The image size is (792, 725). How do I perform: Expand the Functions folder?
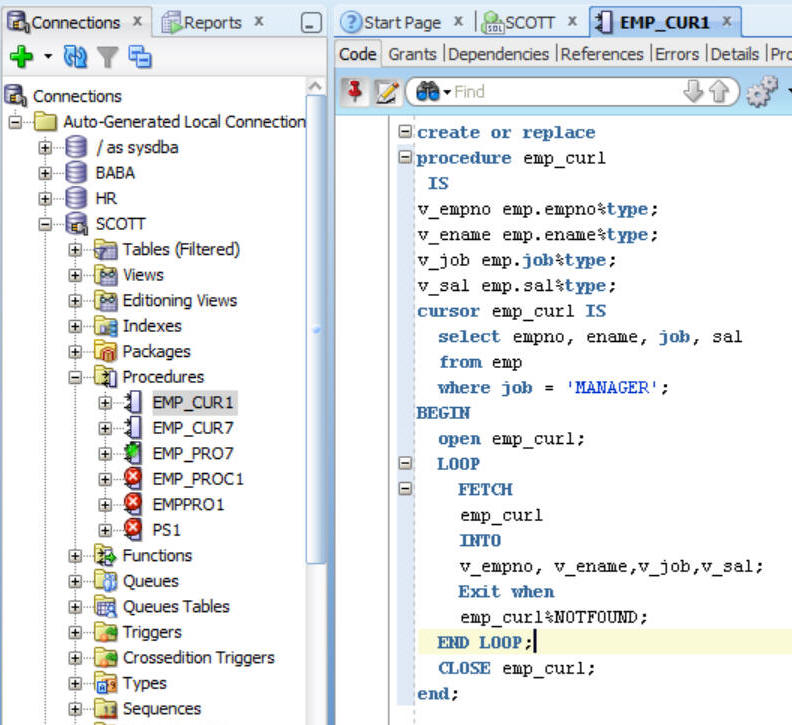[76, 556]
